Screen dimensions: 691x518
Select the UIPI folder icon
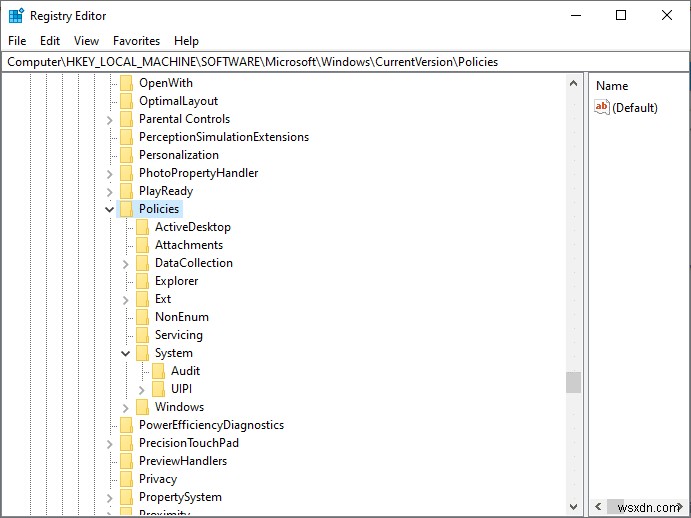pyautogui.click(x=158, y=389)
